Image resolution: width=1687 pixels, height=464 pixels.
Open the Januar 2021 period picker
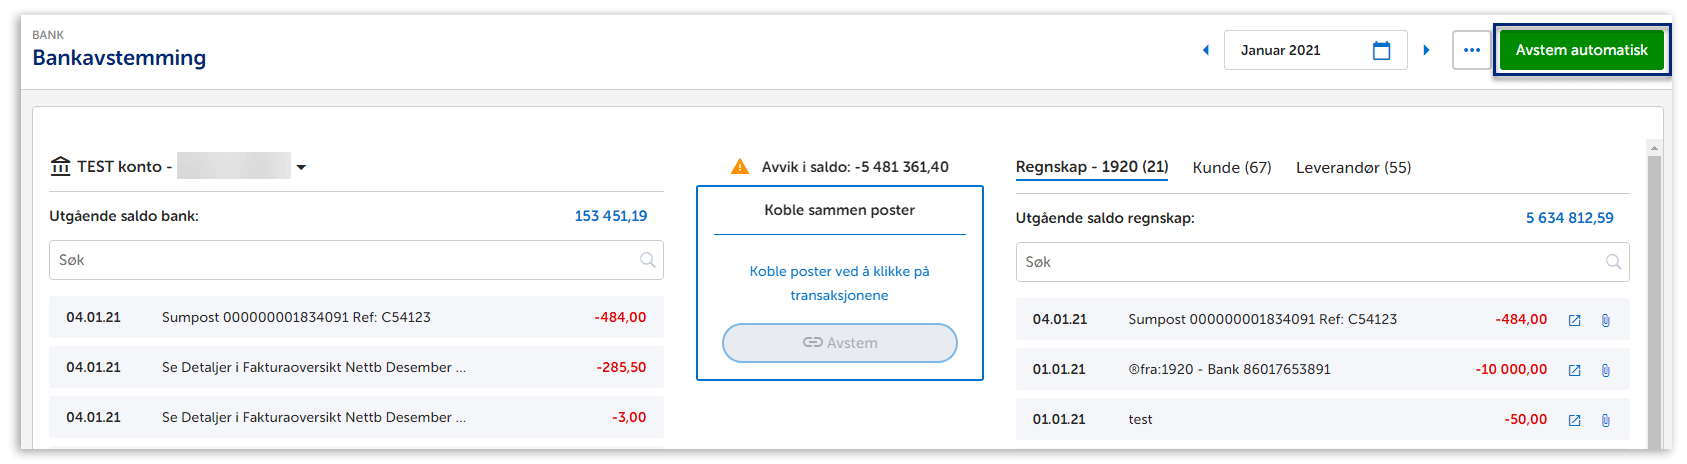(1295, 50)
